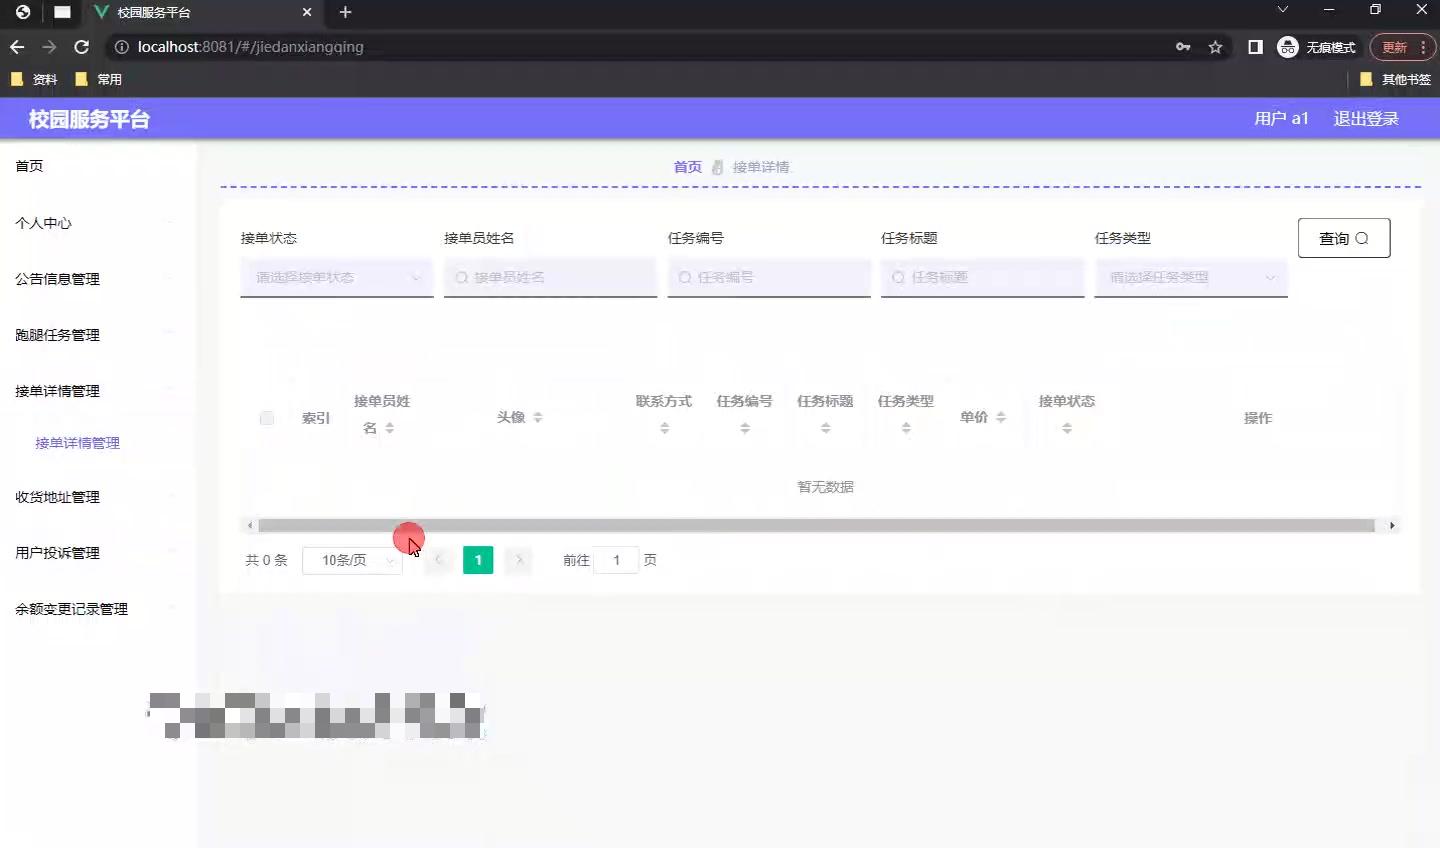Sort table by 单价 column
This screenshot has height=848, width=1440.
pos(1001,417)
